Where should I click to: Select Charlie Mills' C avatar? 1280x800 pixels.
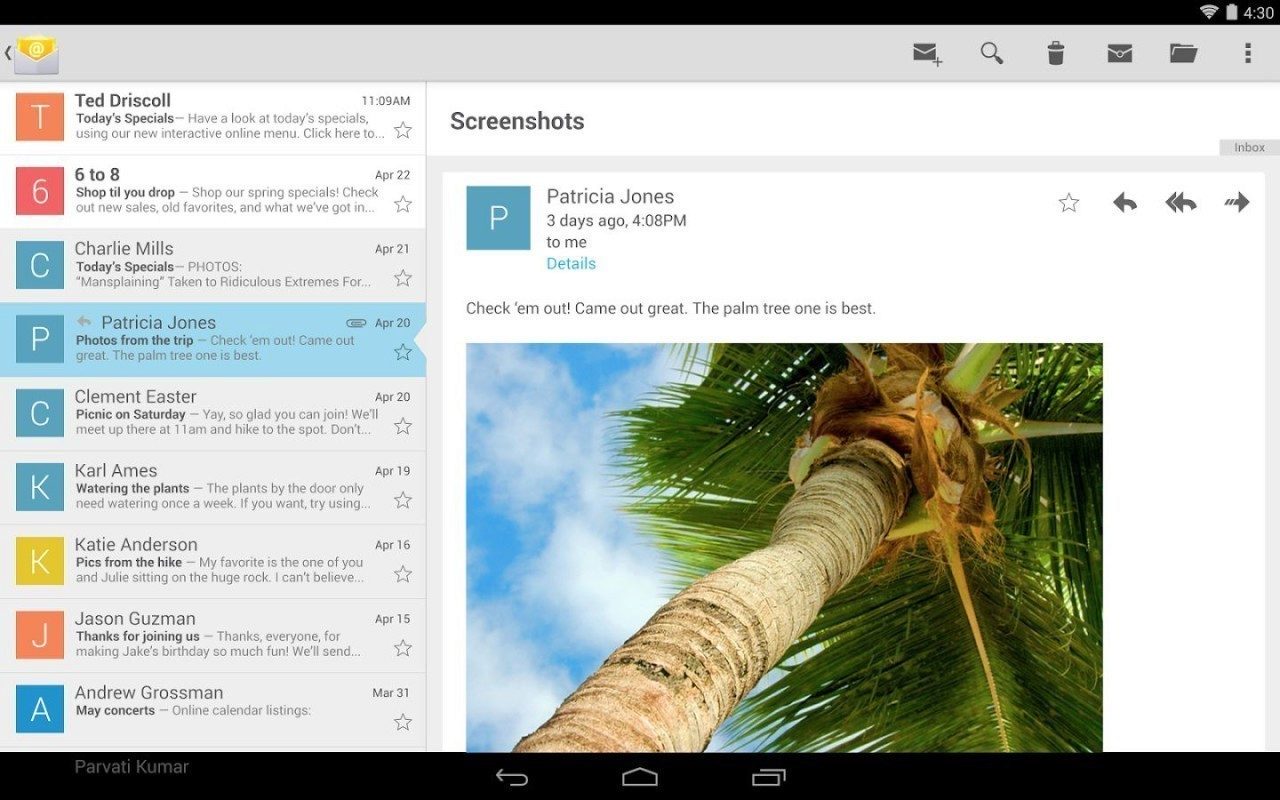[40, 265]
